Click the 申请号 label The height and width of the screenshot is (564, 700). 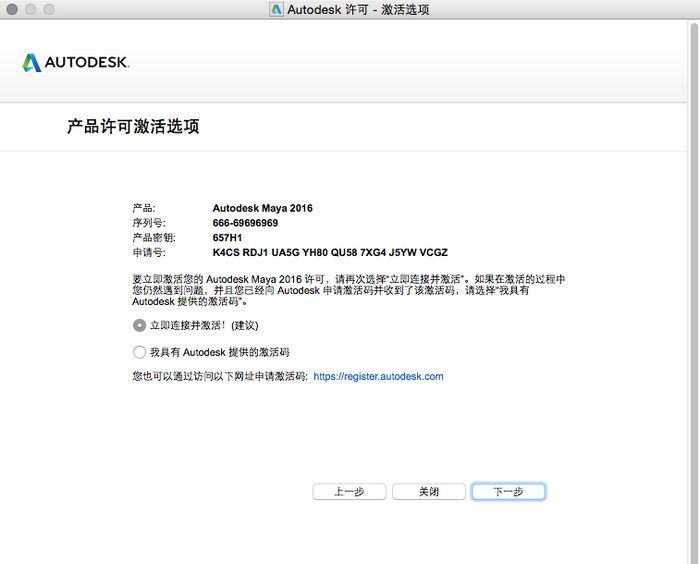coord(149,252)
